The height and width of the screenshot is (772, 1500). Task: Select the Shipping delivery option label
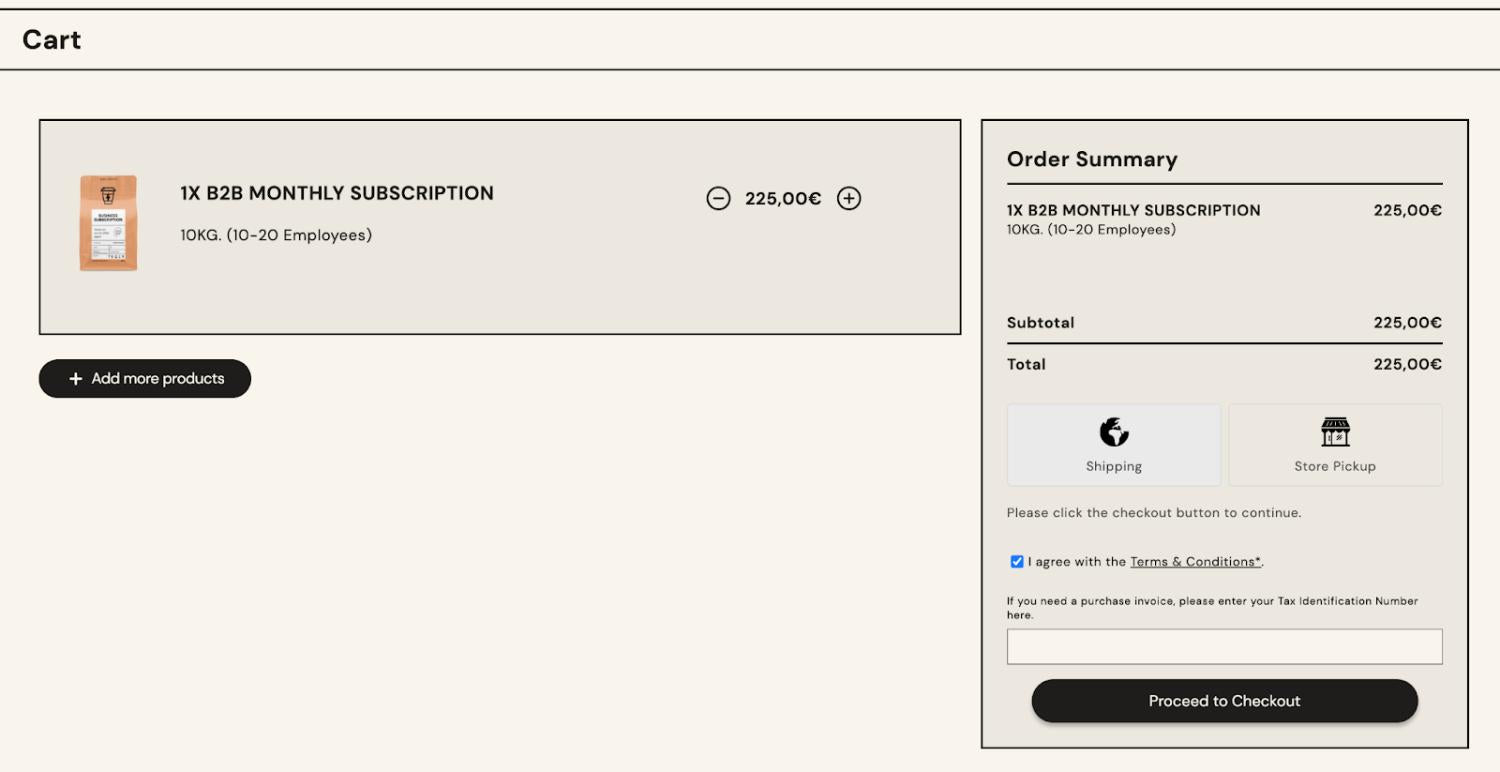point(1114,467)
